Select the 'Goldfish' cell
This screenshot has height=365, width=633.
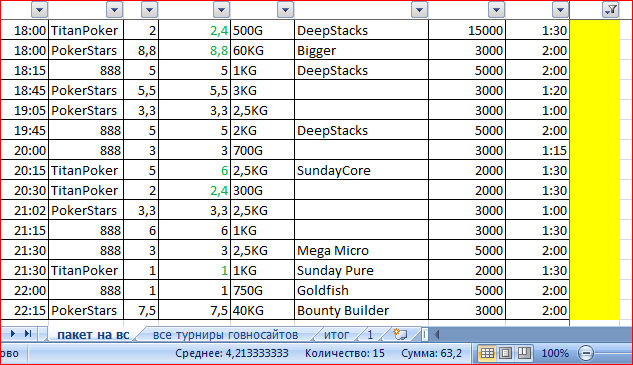(361, 290)
